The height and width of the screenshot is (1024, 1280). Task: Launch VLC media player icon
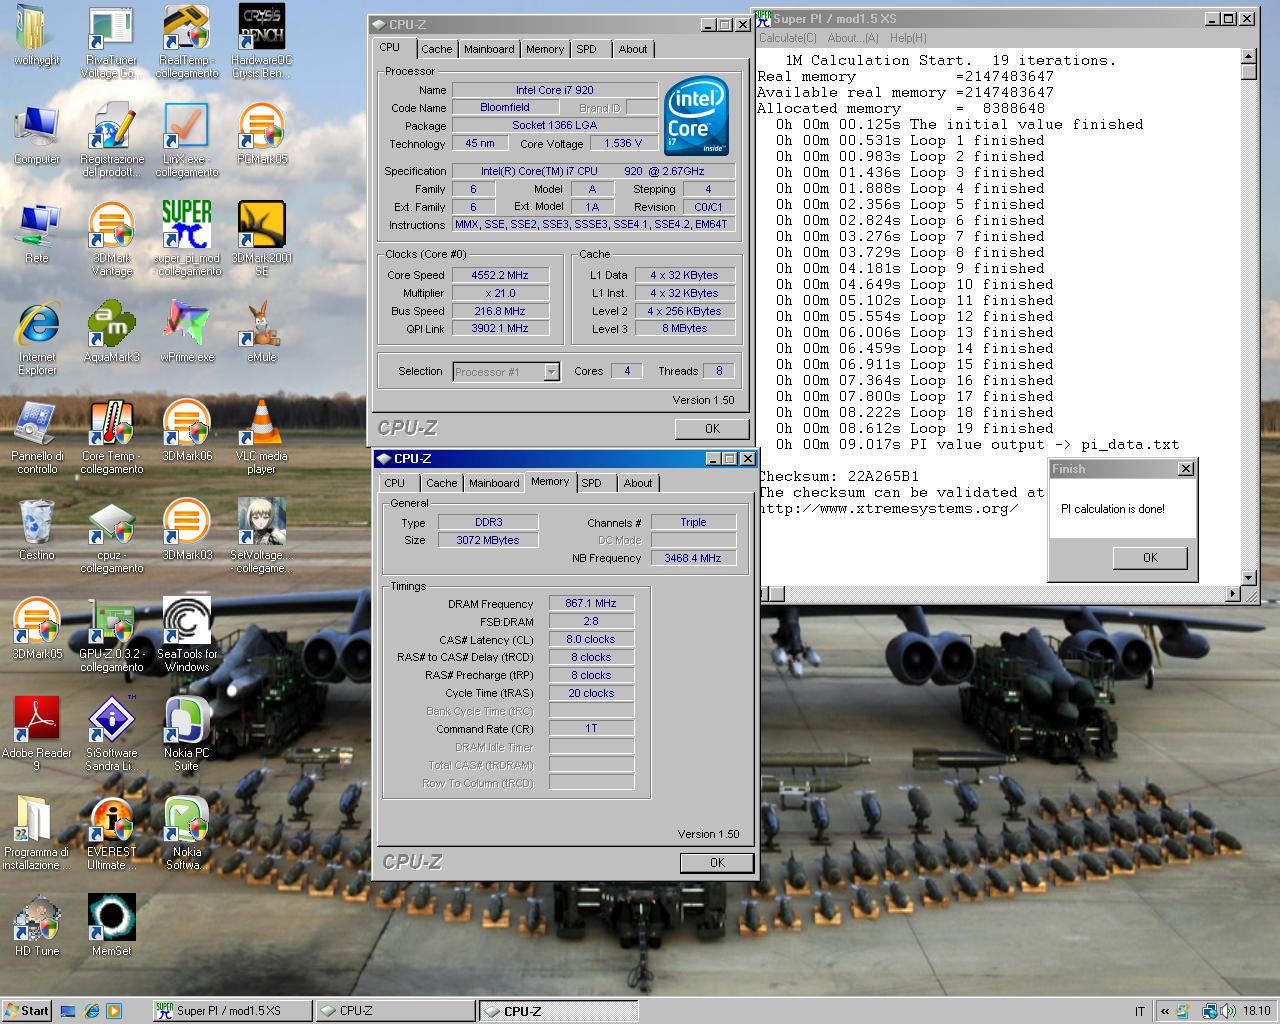coord(261,437)
